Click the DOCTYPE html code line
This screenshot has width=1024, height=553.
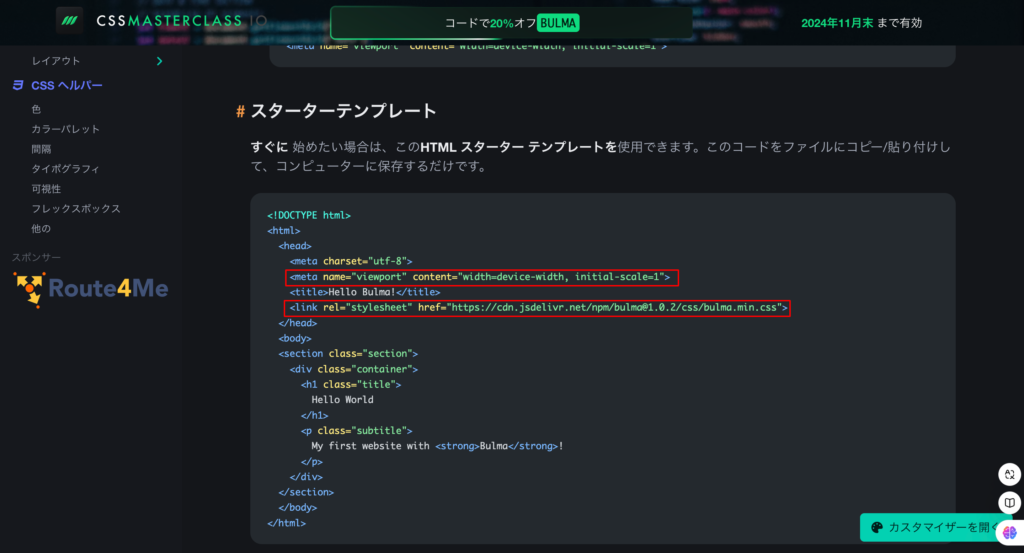(x=309, y=215)
